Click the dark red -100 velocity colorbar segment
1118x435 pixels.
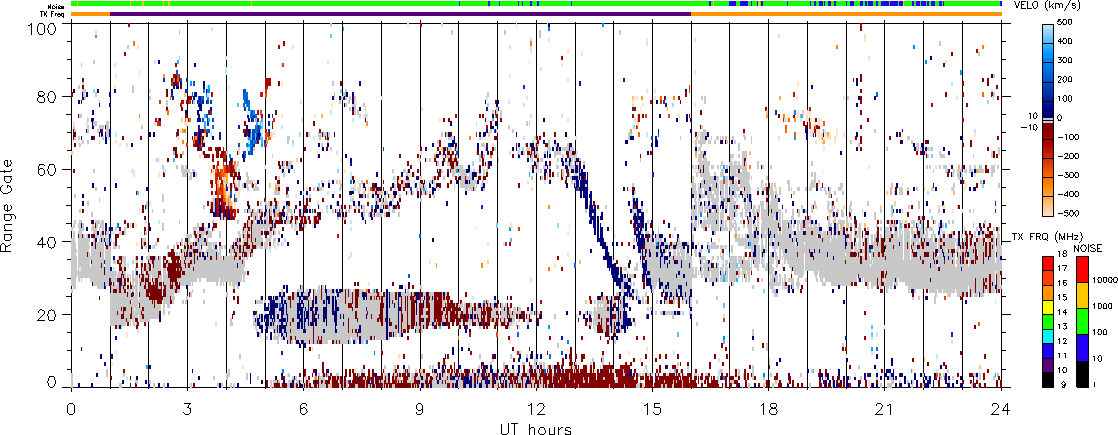pyautogui.click(x=1050, y=136)
